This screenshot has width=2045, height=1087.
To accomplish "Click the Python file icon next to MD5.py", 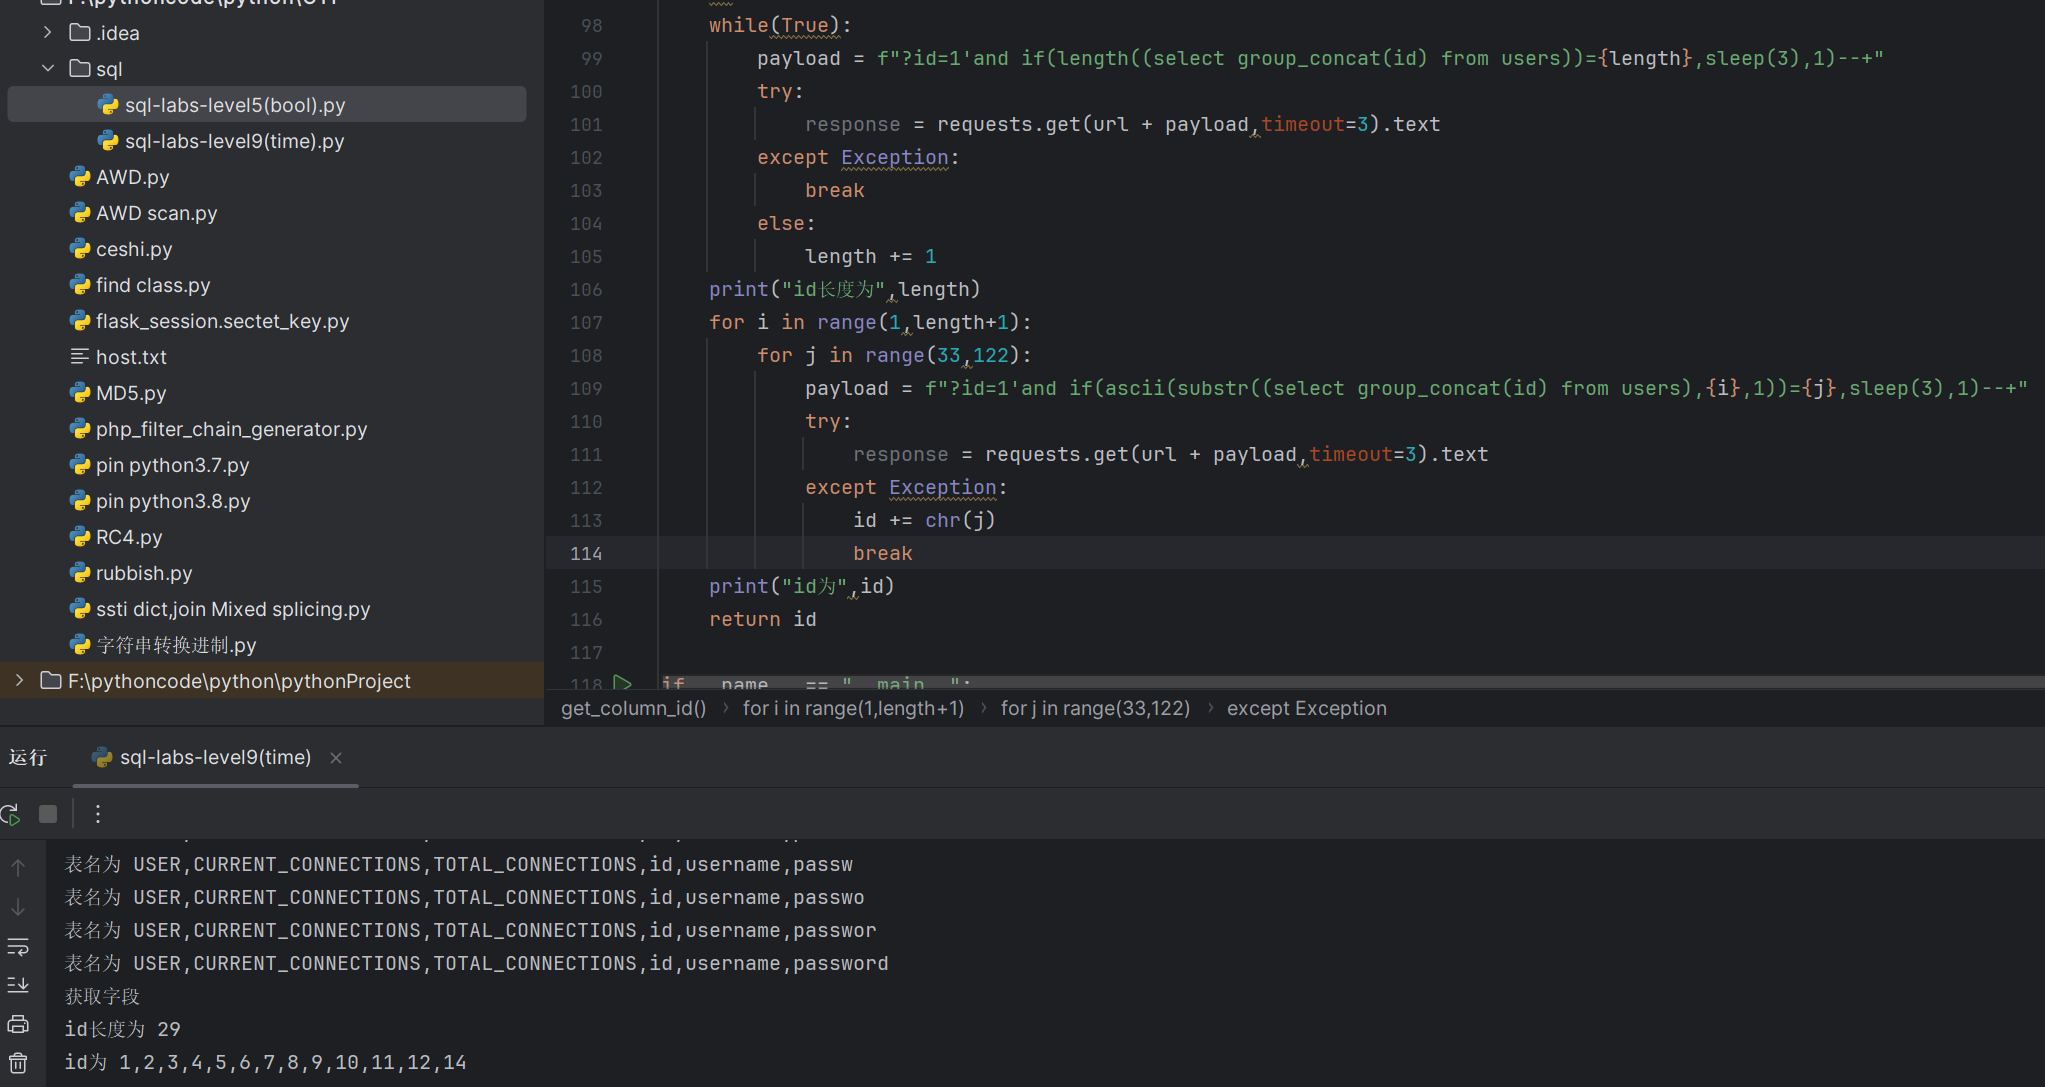I will [x=80, y=392].
